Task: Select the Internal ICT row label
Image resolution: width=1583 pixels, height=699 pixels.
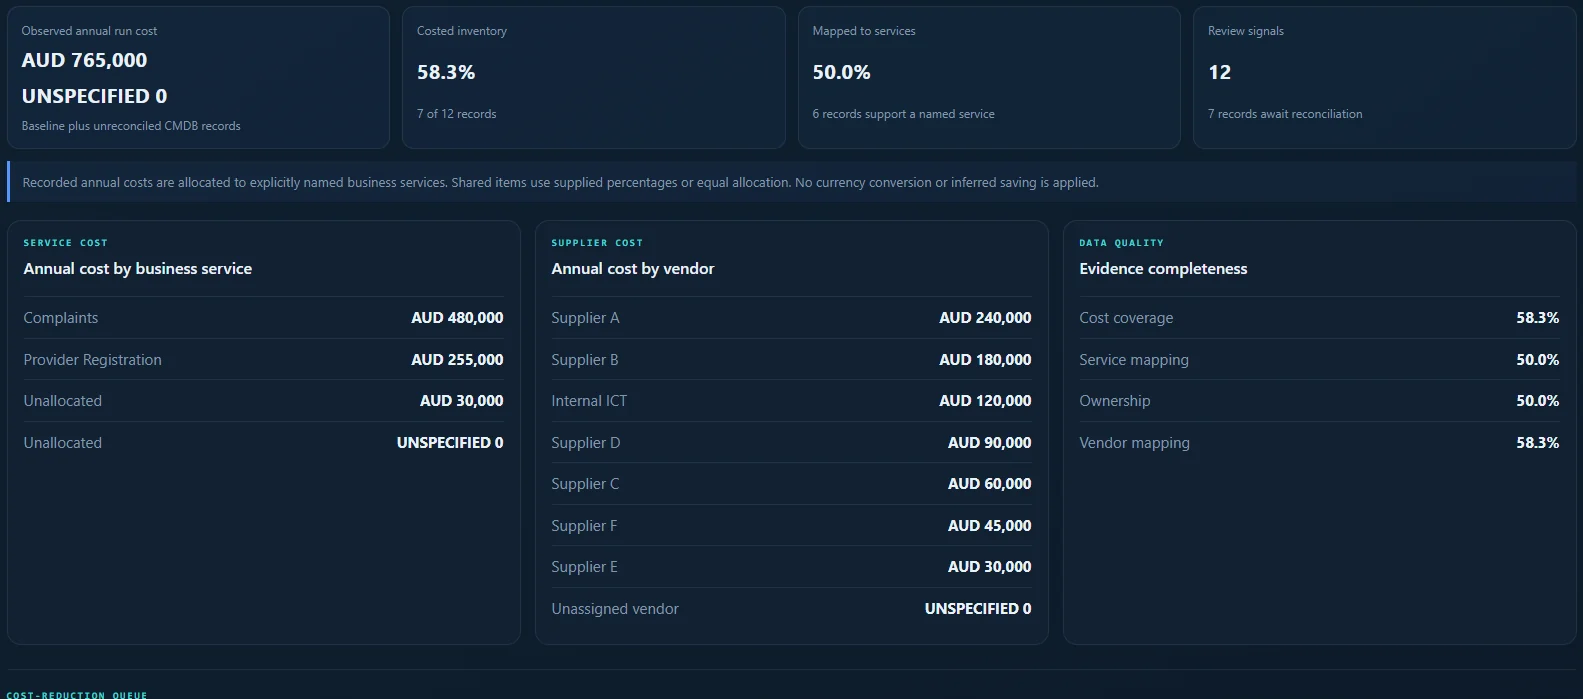Action: (x=589, y=401)
